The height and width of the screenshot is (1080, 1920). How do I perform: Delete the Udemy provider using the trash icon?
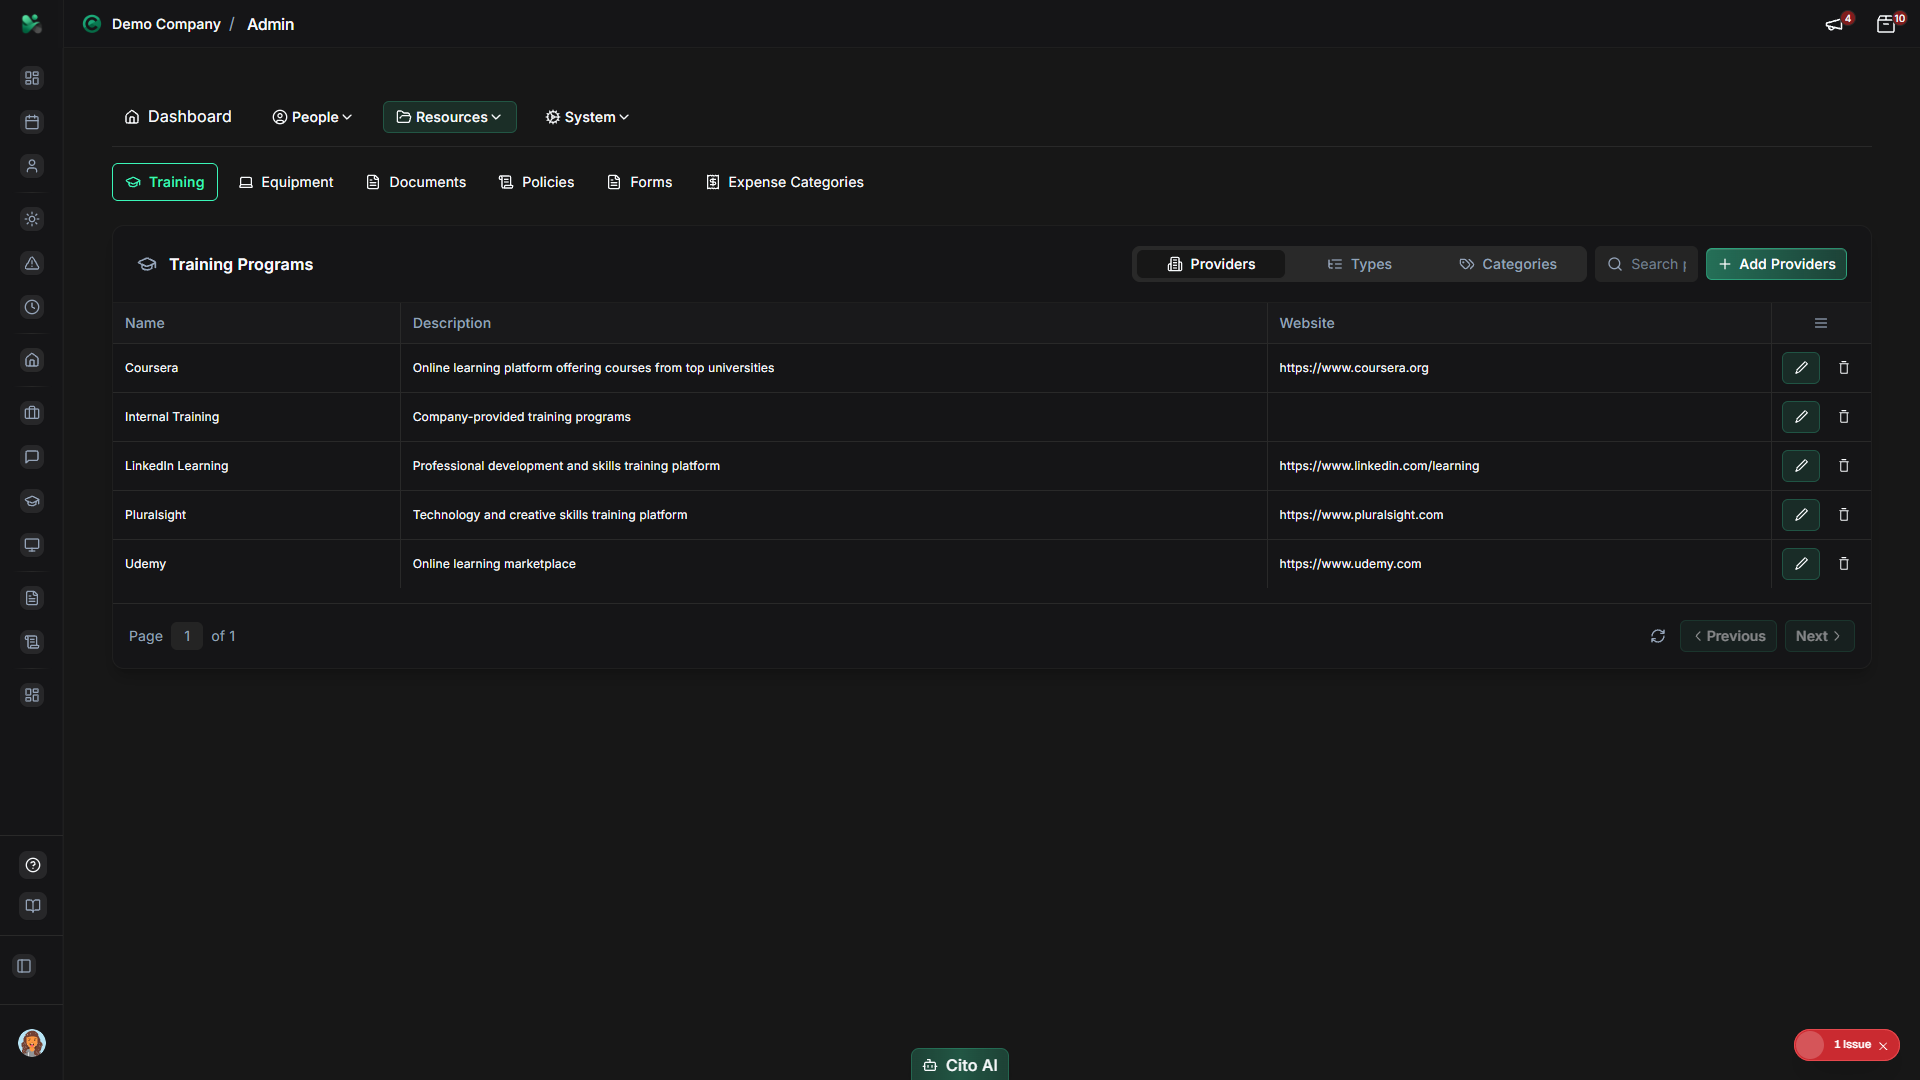click(x=1844, y=563)
